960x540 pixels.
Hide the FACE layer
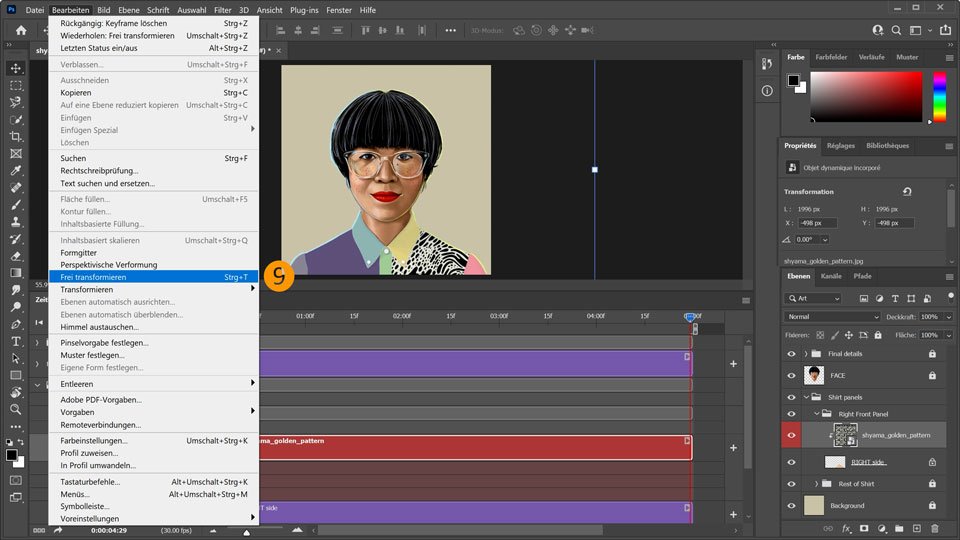click(x=791, y=376)
